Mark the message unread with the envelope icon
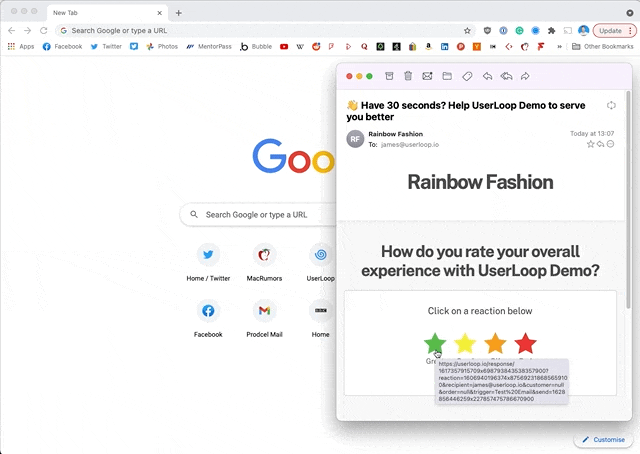This screenshot has height=454, width=640. [x=427, y=76]
